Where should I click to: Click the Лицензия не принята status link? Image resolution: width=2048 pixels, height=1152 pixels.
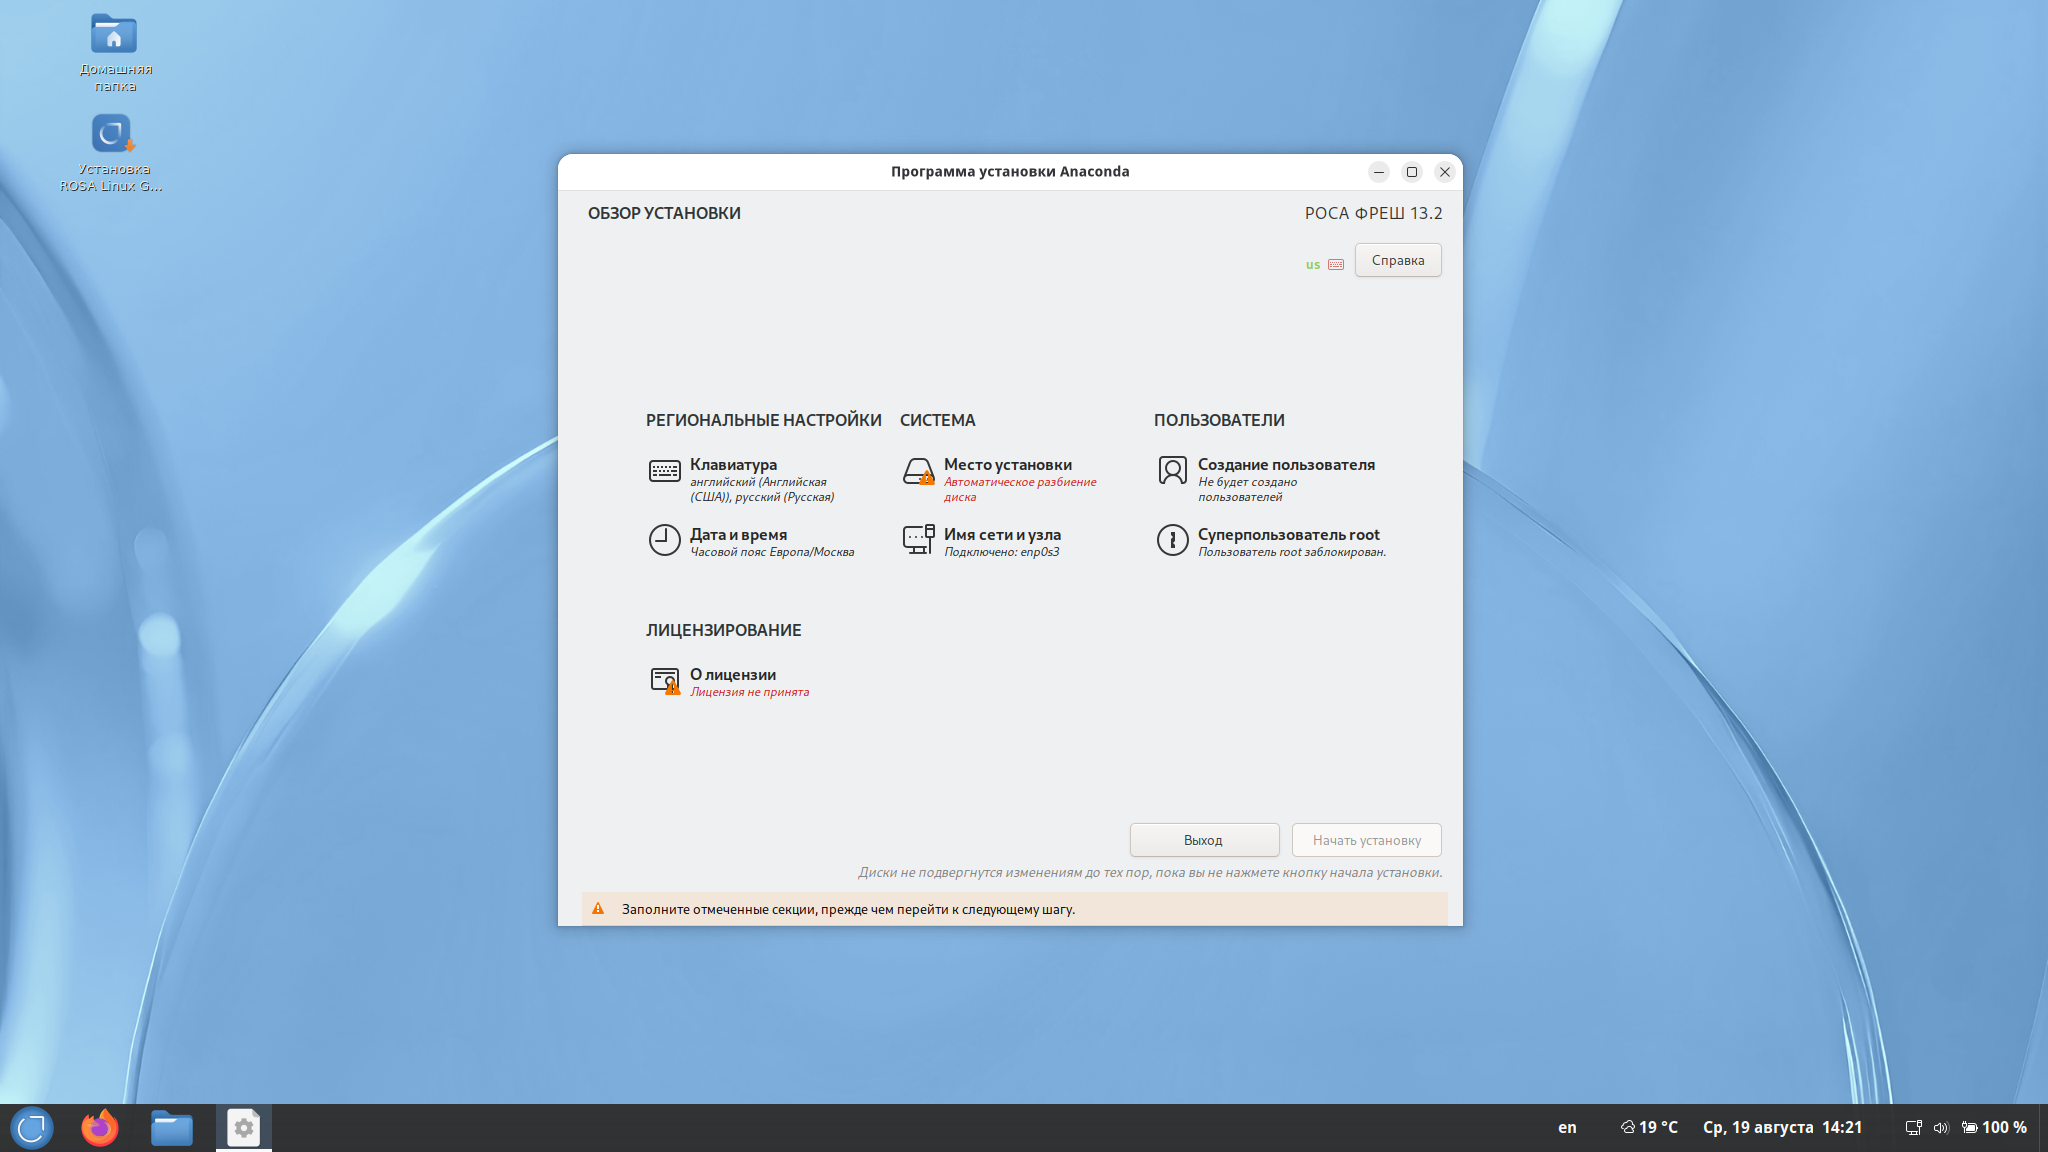pyautogui.click(x=749, y=692)
